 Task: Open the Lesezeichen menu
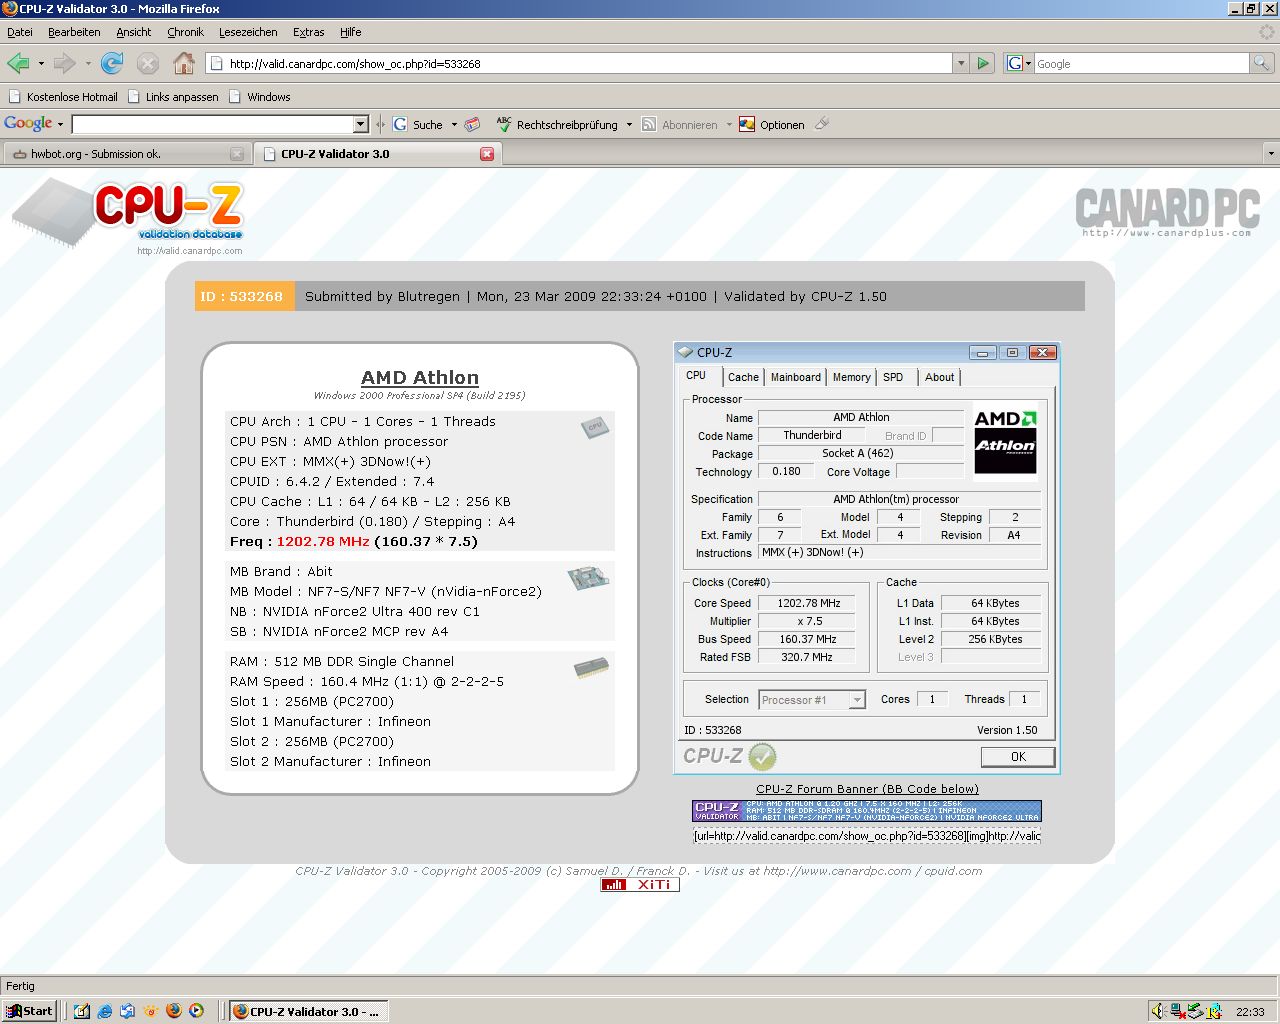point(248,32)
